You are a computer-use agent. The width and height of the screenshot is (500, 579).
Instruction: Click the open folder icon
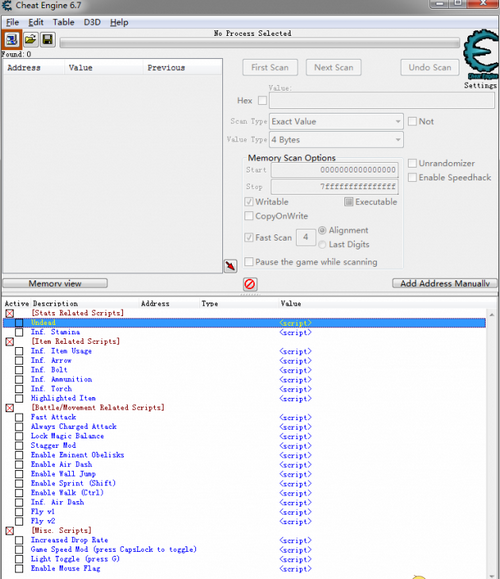(30, 39)
